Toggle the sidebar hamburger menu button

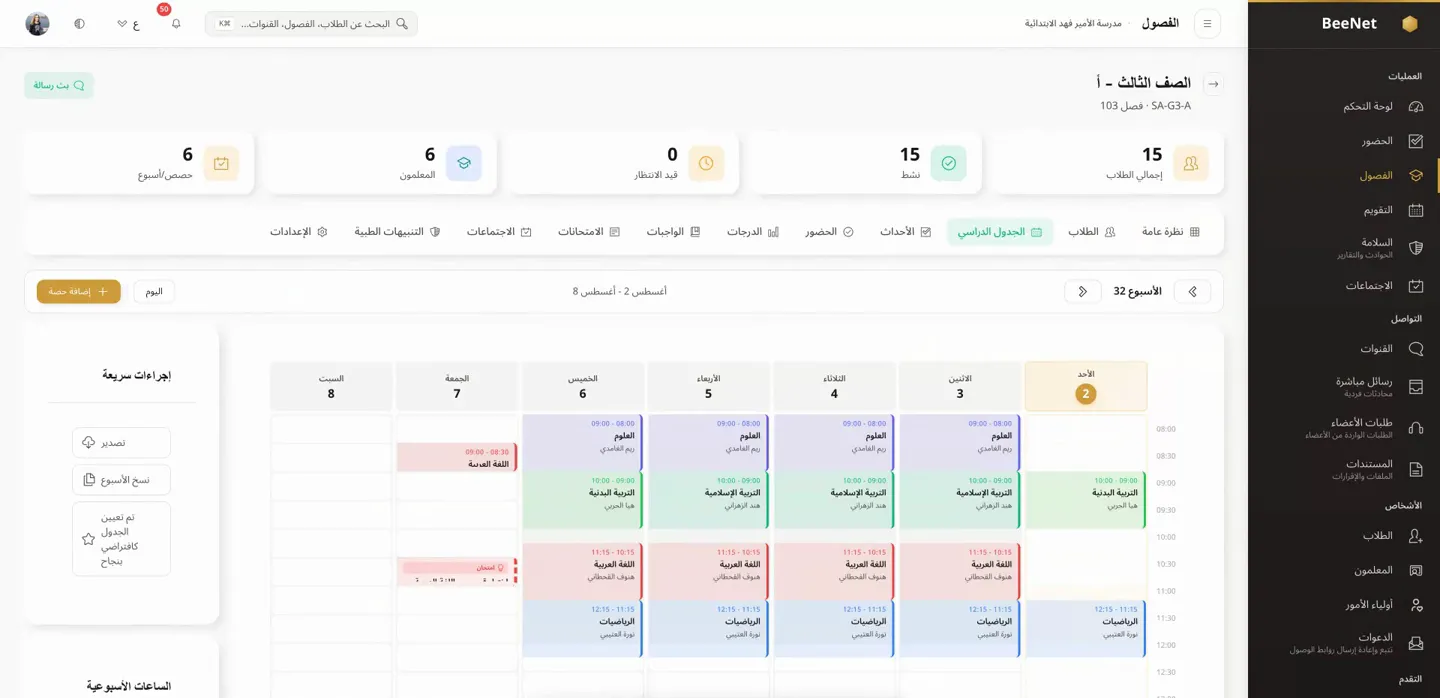pyautogui.click(x=1207, y=23)
